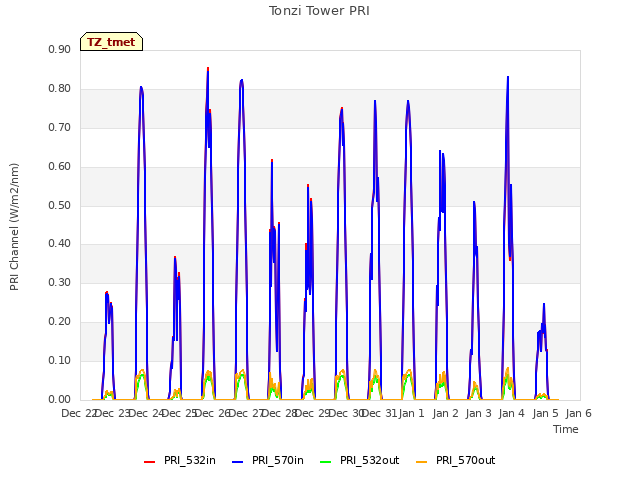Click the Jan 2 x-axis label
Screen dimensions: 640x480
pyautogui.click(x=445, y=413)
